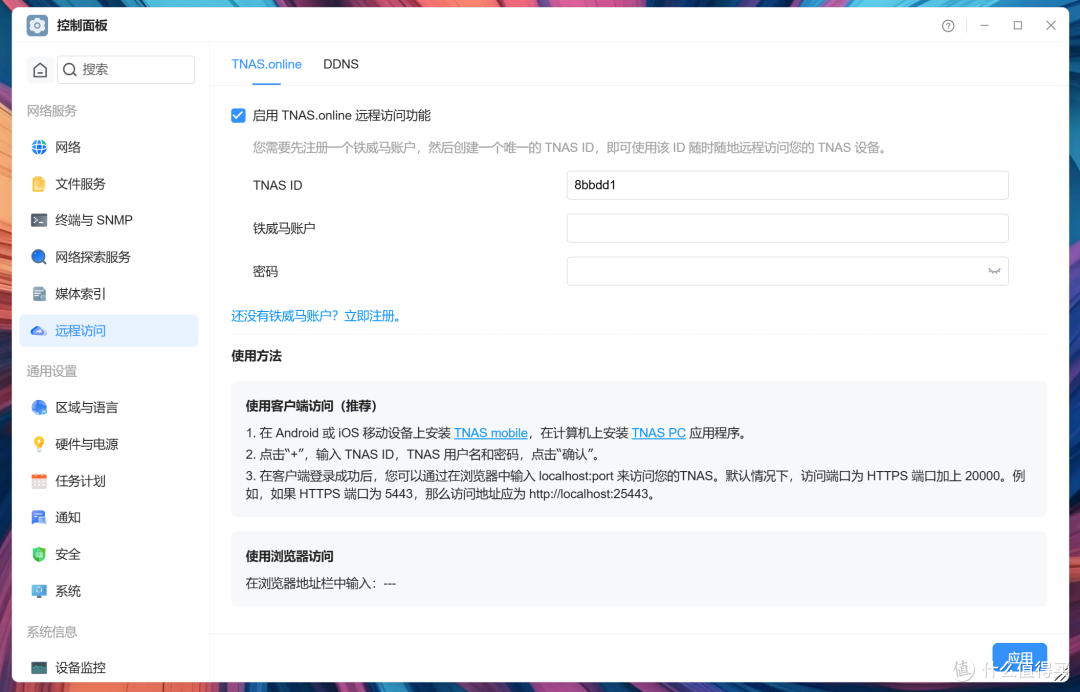The image size is (1080, 692).
Task: Click the 媒体索引 icon
Action: [x=39, y=294]
